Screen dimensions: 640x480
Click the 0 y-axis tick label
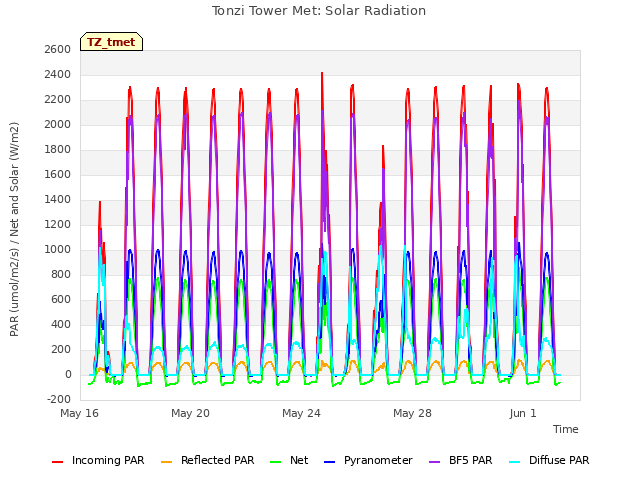tap(68, 375)
